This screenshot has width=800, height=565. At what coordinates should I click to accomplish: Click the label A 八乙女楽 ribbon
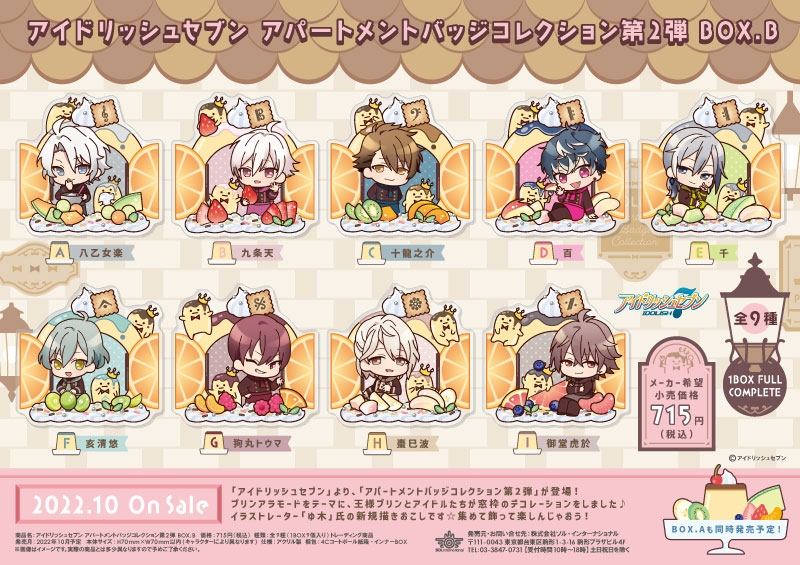point(90,252)
